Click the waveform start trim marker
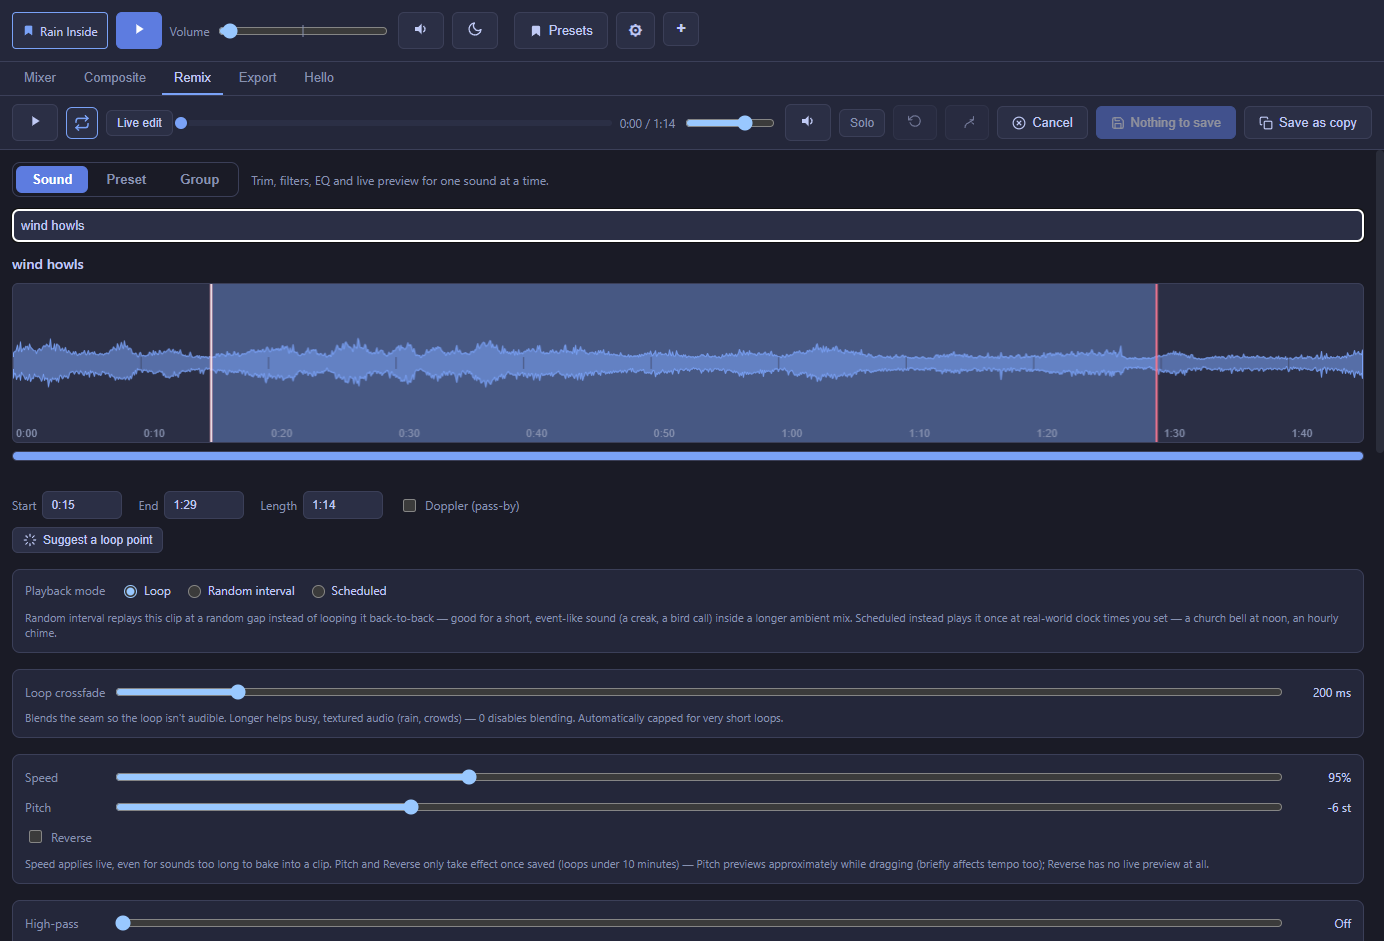This screenshot has width=1384, height=941. (x=211, y=363)
